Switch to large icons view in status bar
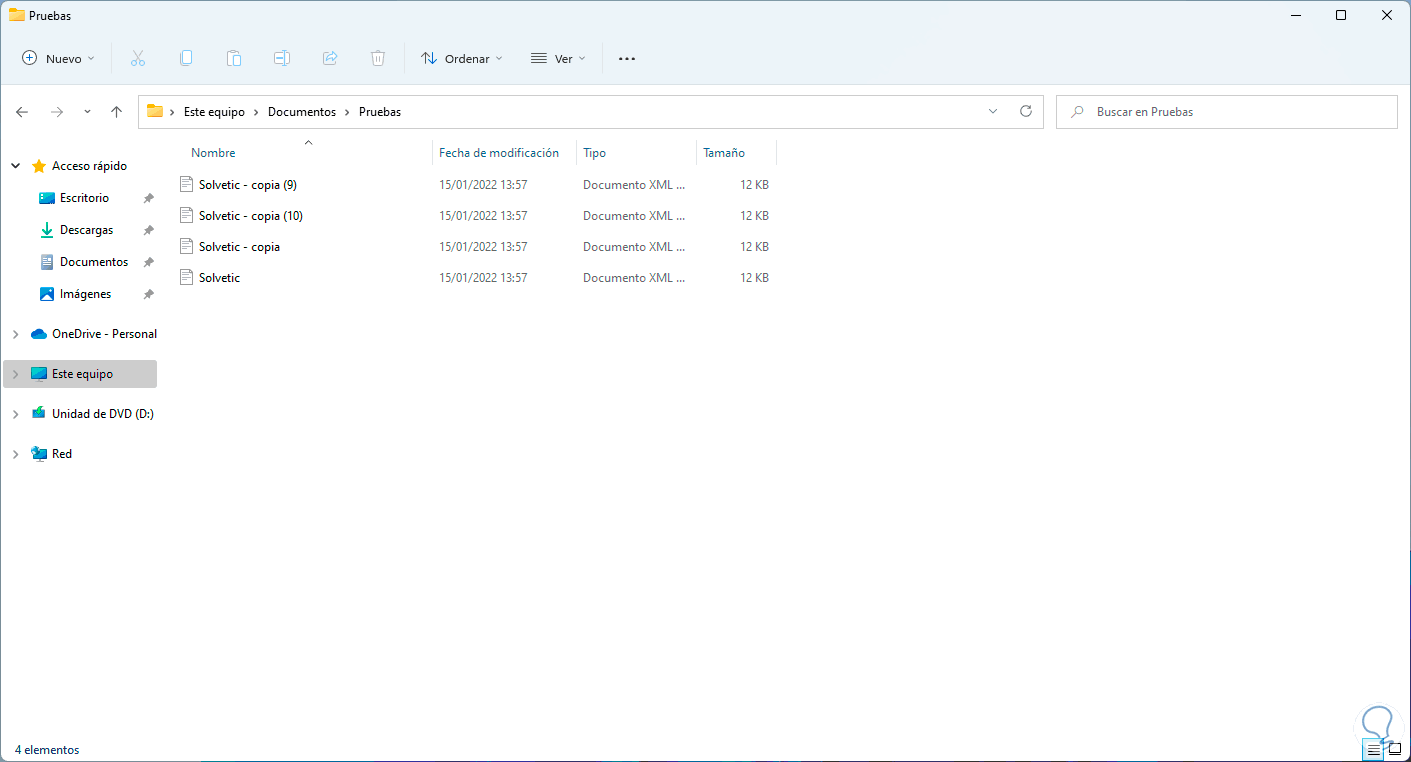This screenshot has width=1411, height=762. coord(1395,750)
